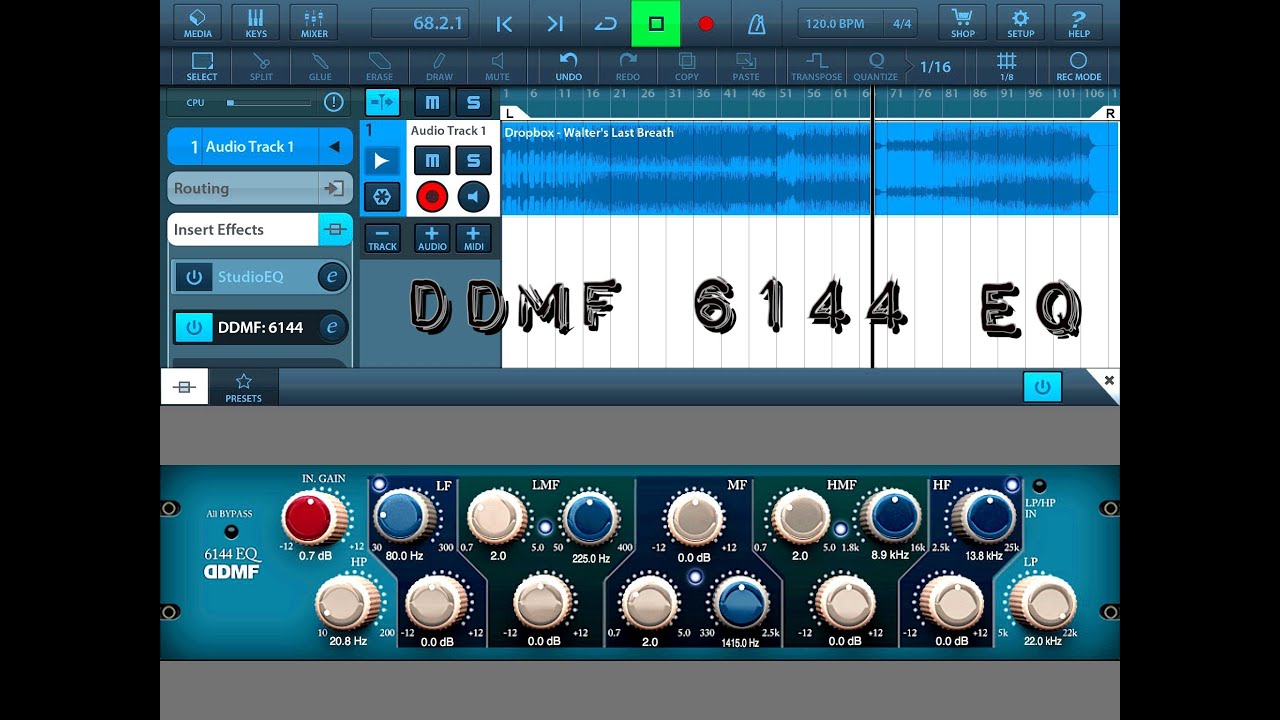Viewport: 1280px width, 720px height.
Task: Open the MIXER view
Action: (314, 22)
